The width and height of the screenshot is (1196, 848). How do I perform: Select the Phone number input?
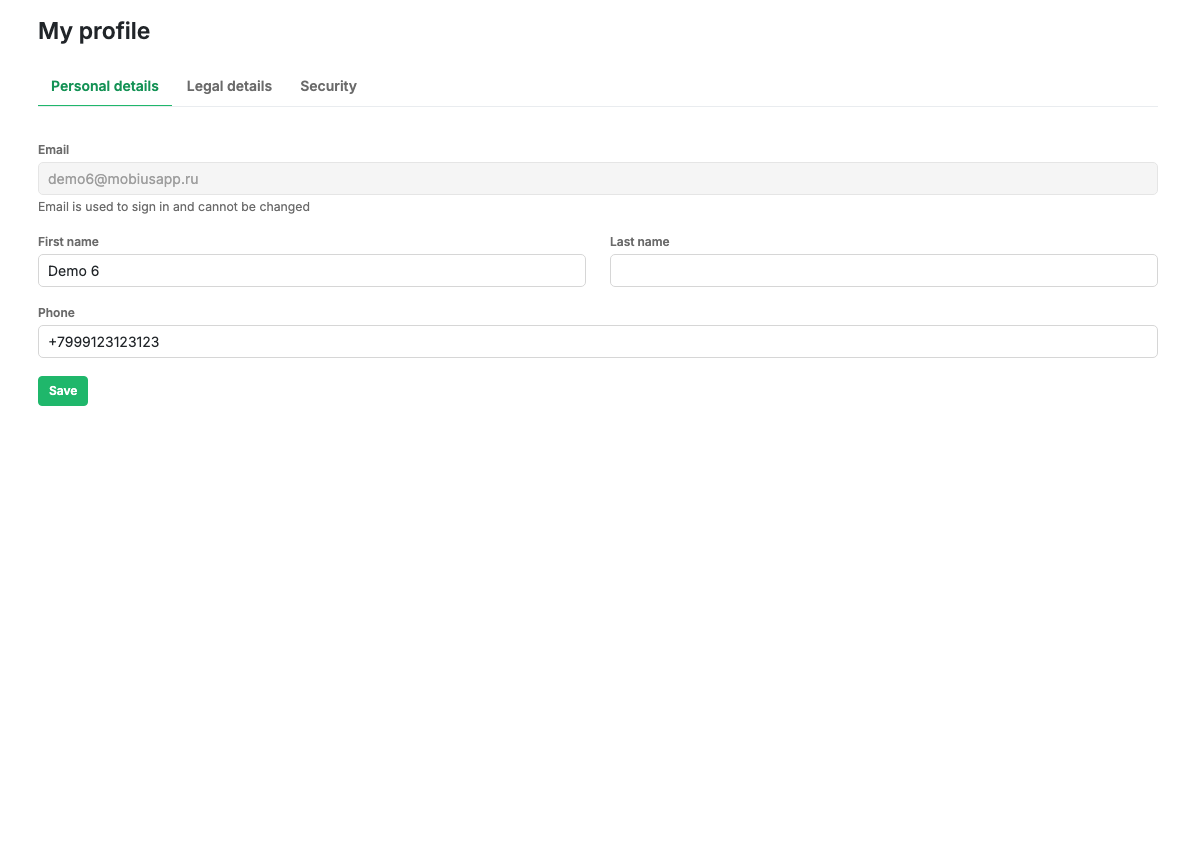[597, 342]
